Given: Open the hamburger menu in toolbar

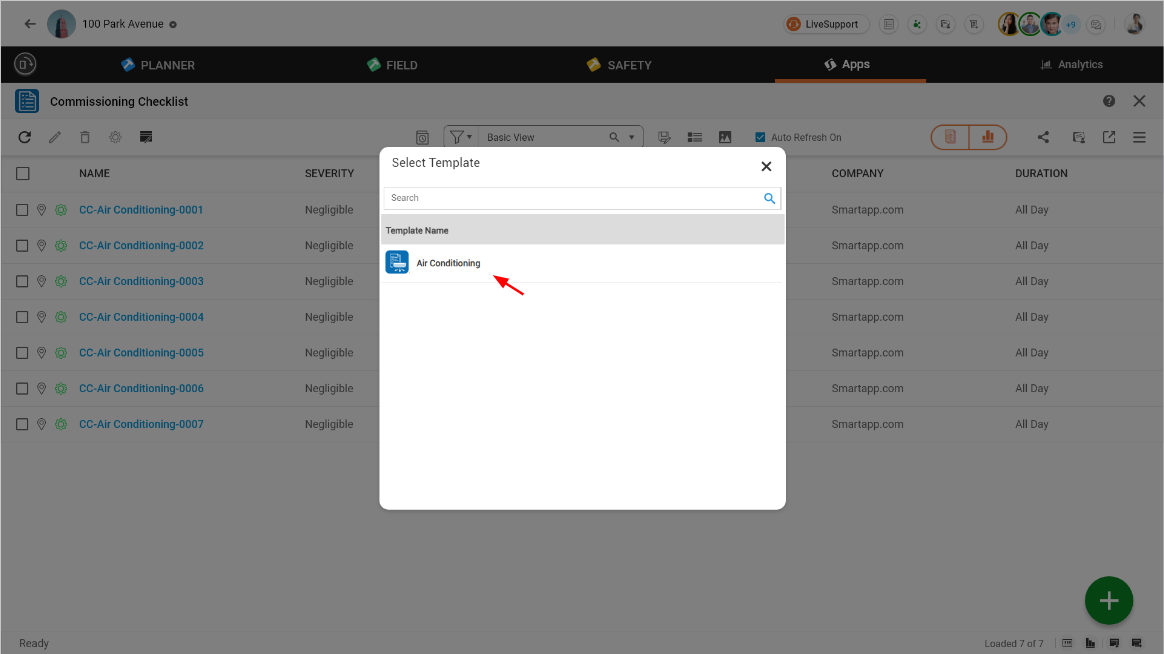Looking at the screenshot, I should click(x=1140, y=137).
